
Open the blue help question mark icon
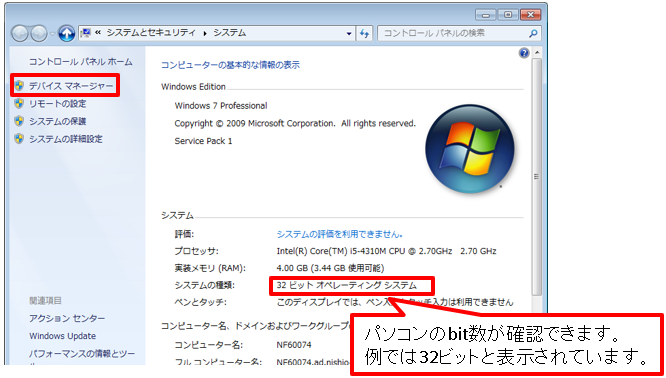(524, 53)
